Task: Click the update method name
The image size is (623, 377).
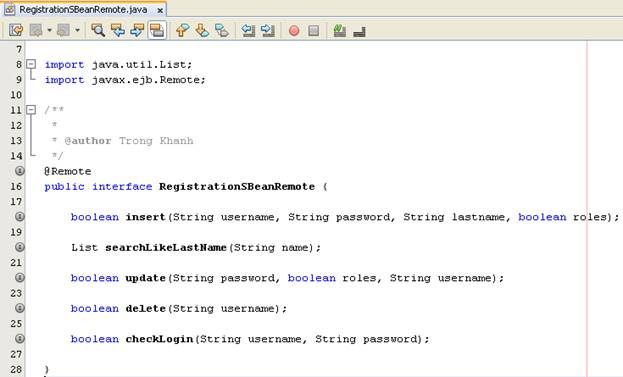Action: 145,278
